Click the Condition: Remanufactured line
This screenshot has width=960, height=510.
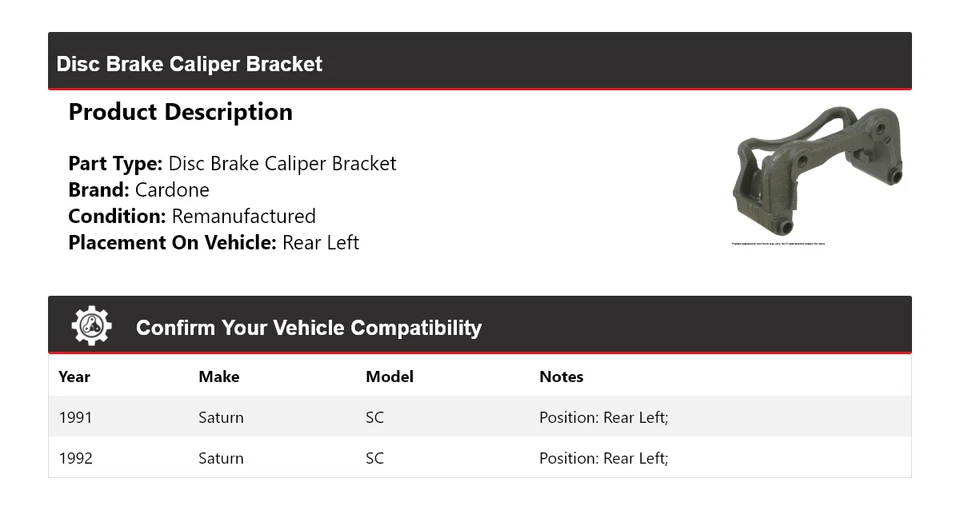pyautogui.click(x=192, y=216)
